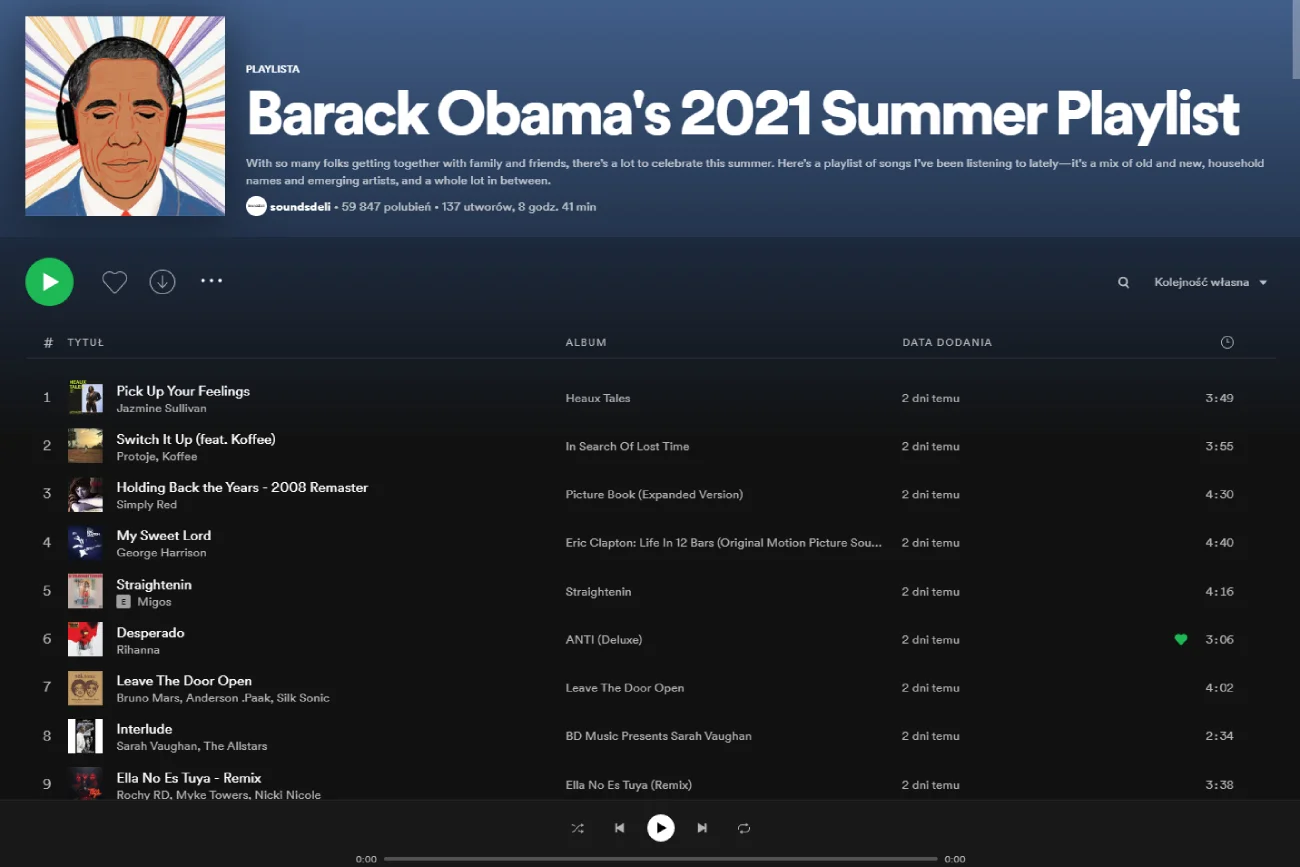Open the In Search Of Lost Time album
This screenshot has height=867, width=1300.
pyautogui.click(x=627, y=446)
